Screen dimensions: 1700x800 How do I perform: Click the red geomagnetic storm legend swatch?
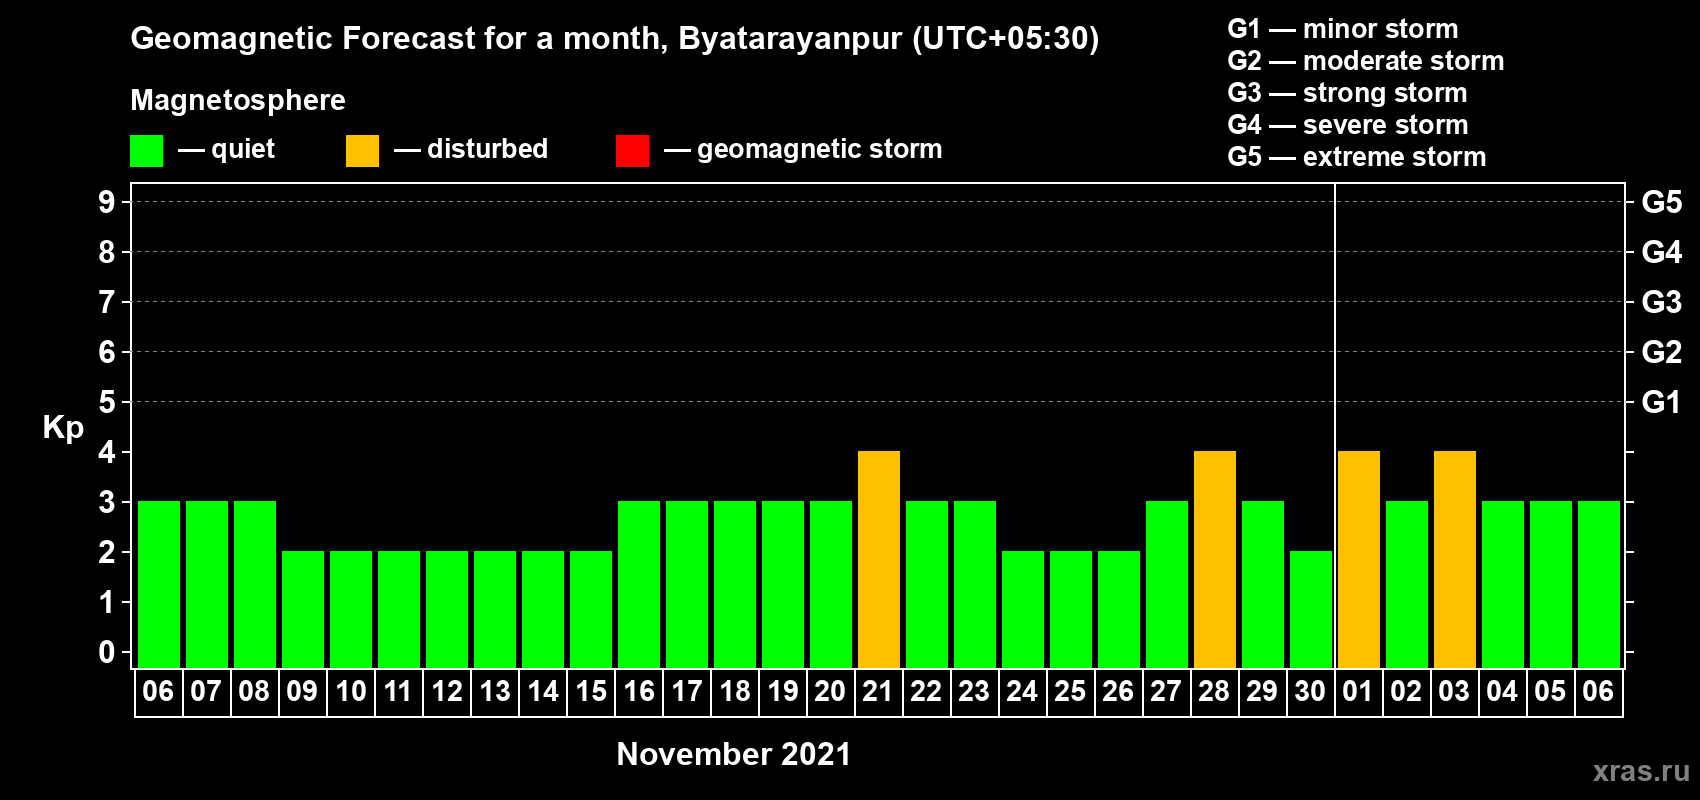[x=633, y=151]
